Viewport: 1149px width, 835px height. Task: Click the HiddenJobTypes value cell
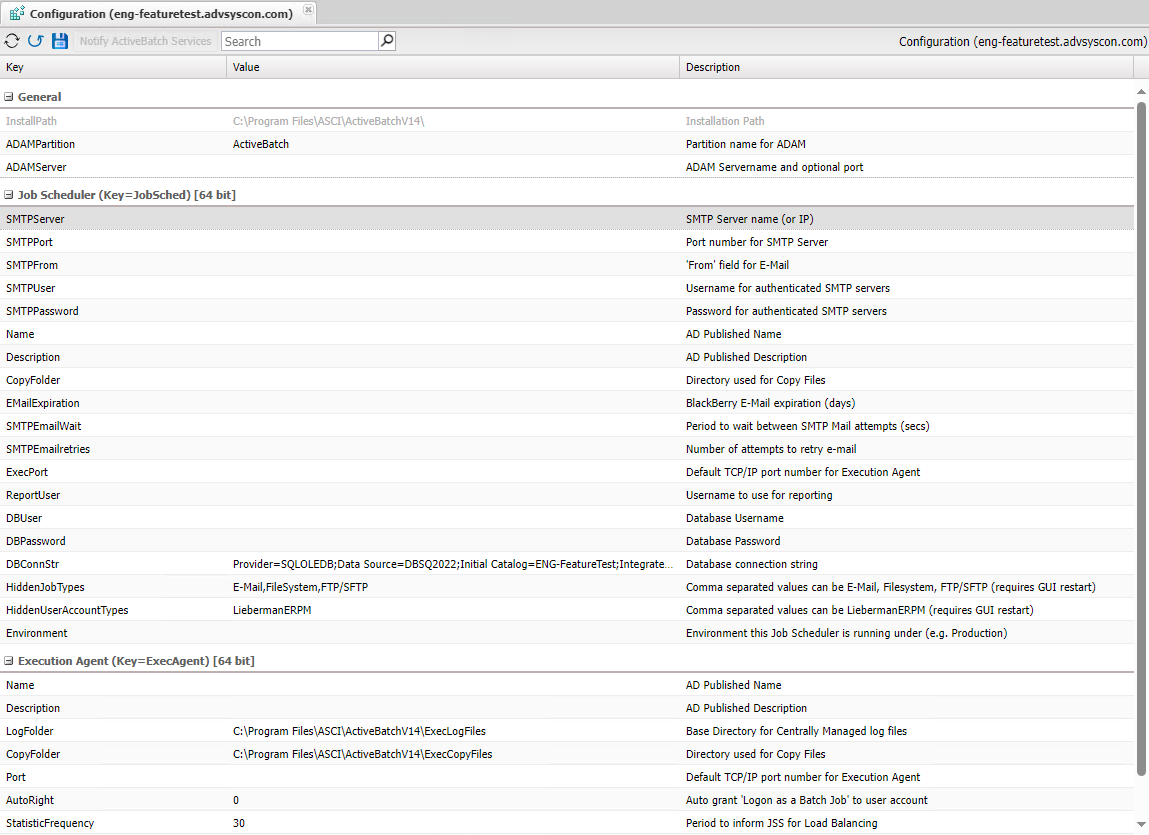[x=452, y=588]
